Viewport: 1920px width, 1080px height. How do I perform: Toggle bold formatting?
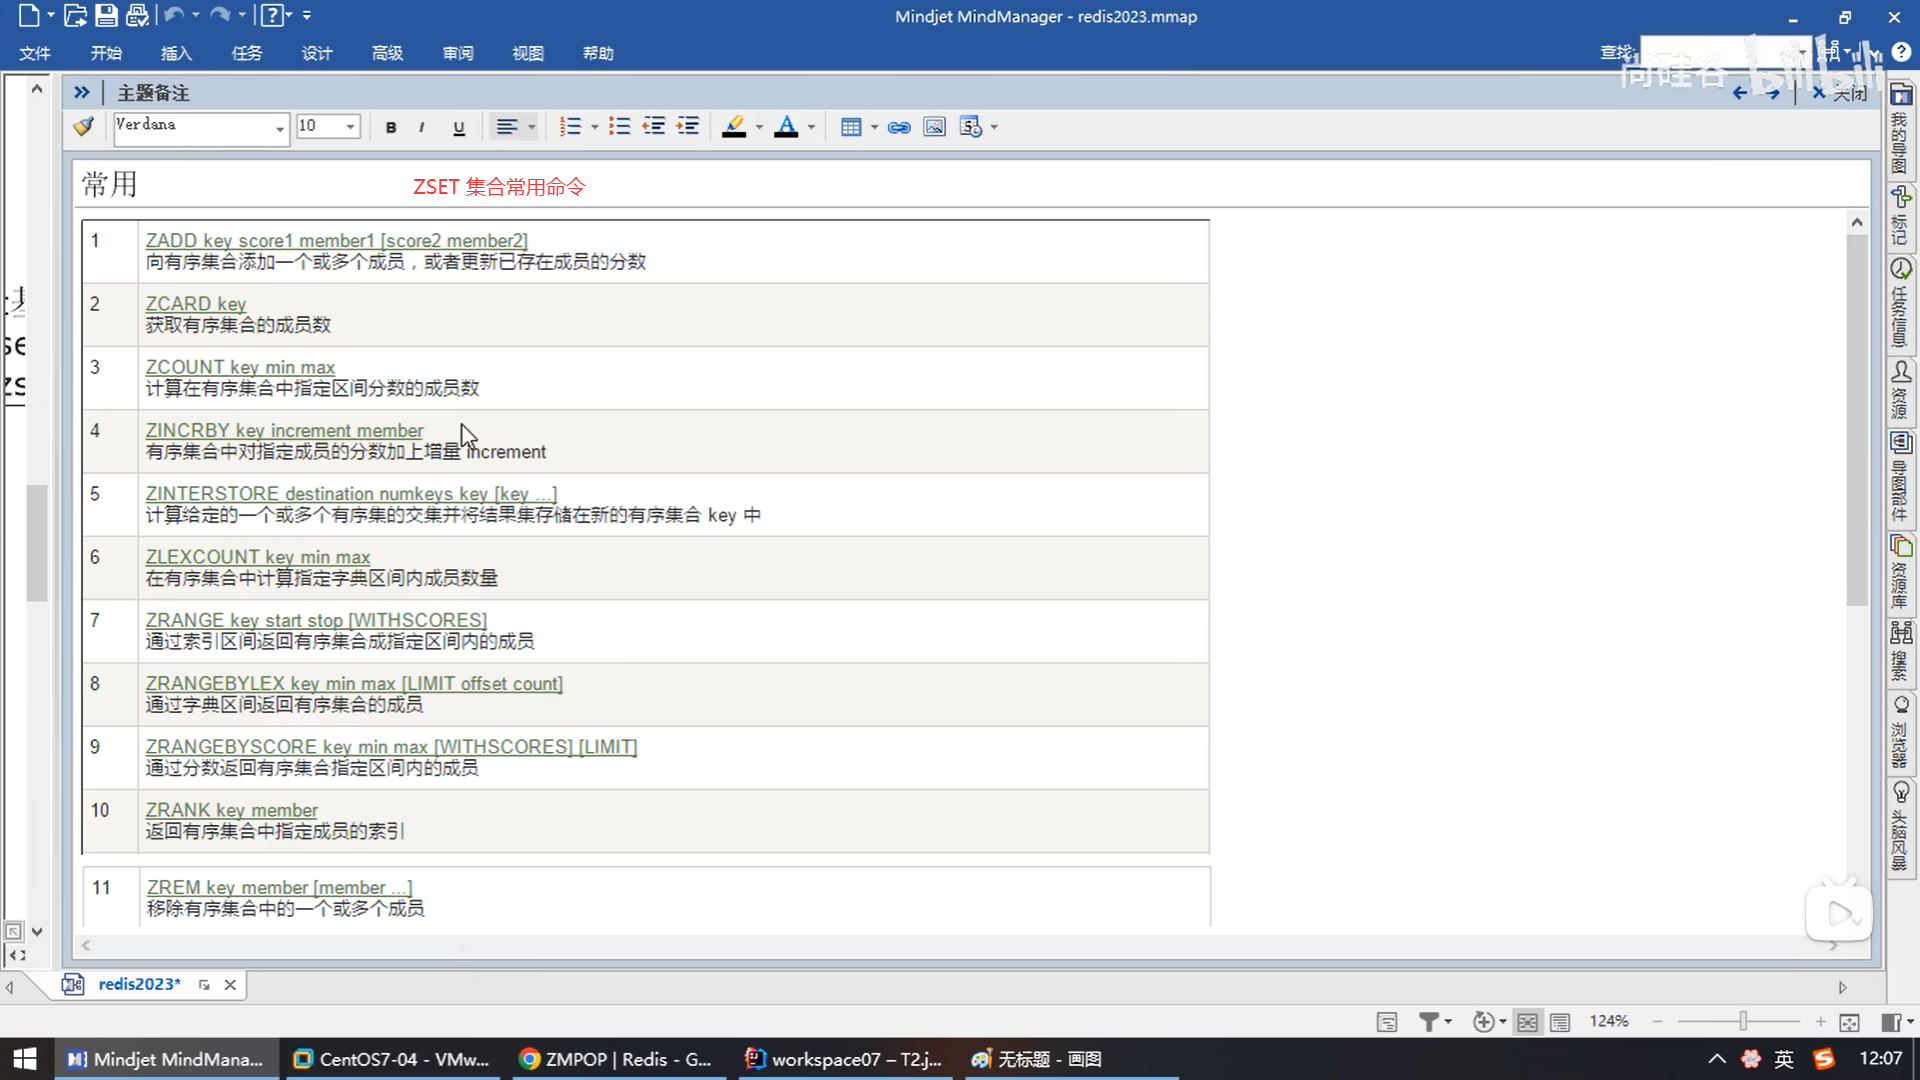pos(391,127)
